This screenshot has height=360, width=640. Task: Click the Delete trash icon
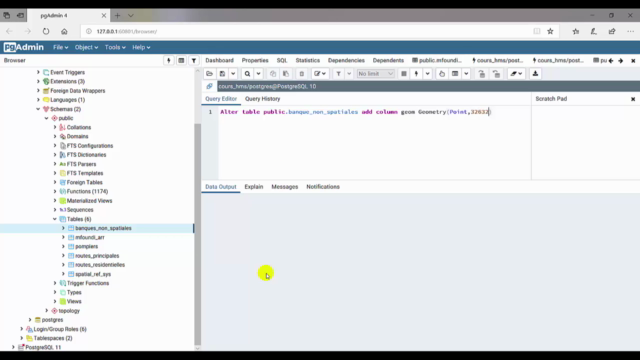(302, 74)
